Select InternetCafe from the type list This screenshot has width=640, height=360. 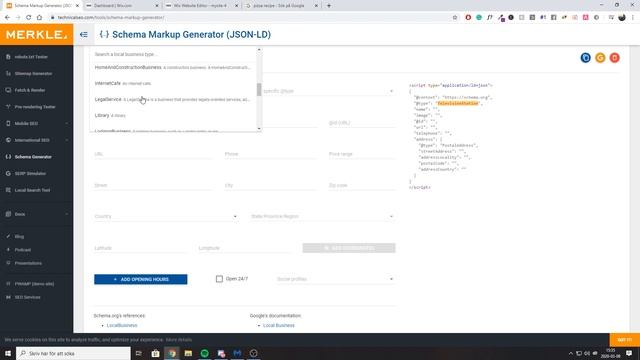click(x=173, y=83)
